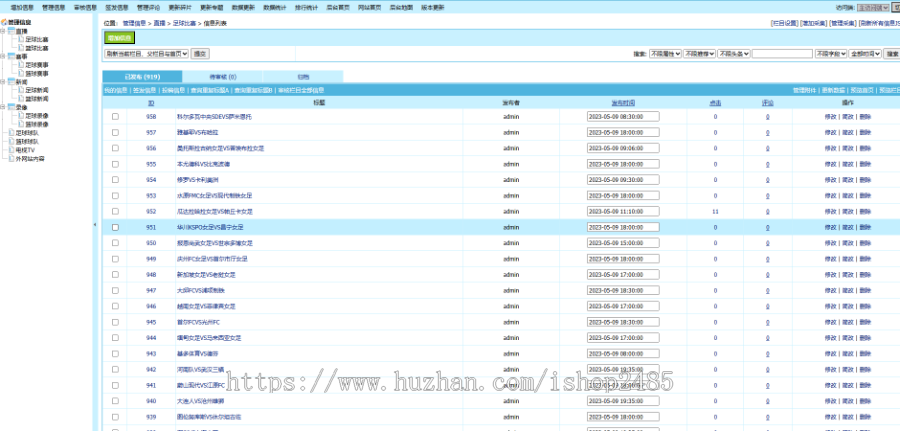Image resolution: width=900 pixels, height=431 pixels.
Task: Tick the checkbox for highlighted row 951
Action: (x=115, y=227)
